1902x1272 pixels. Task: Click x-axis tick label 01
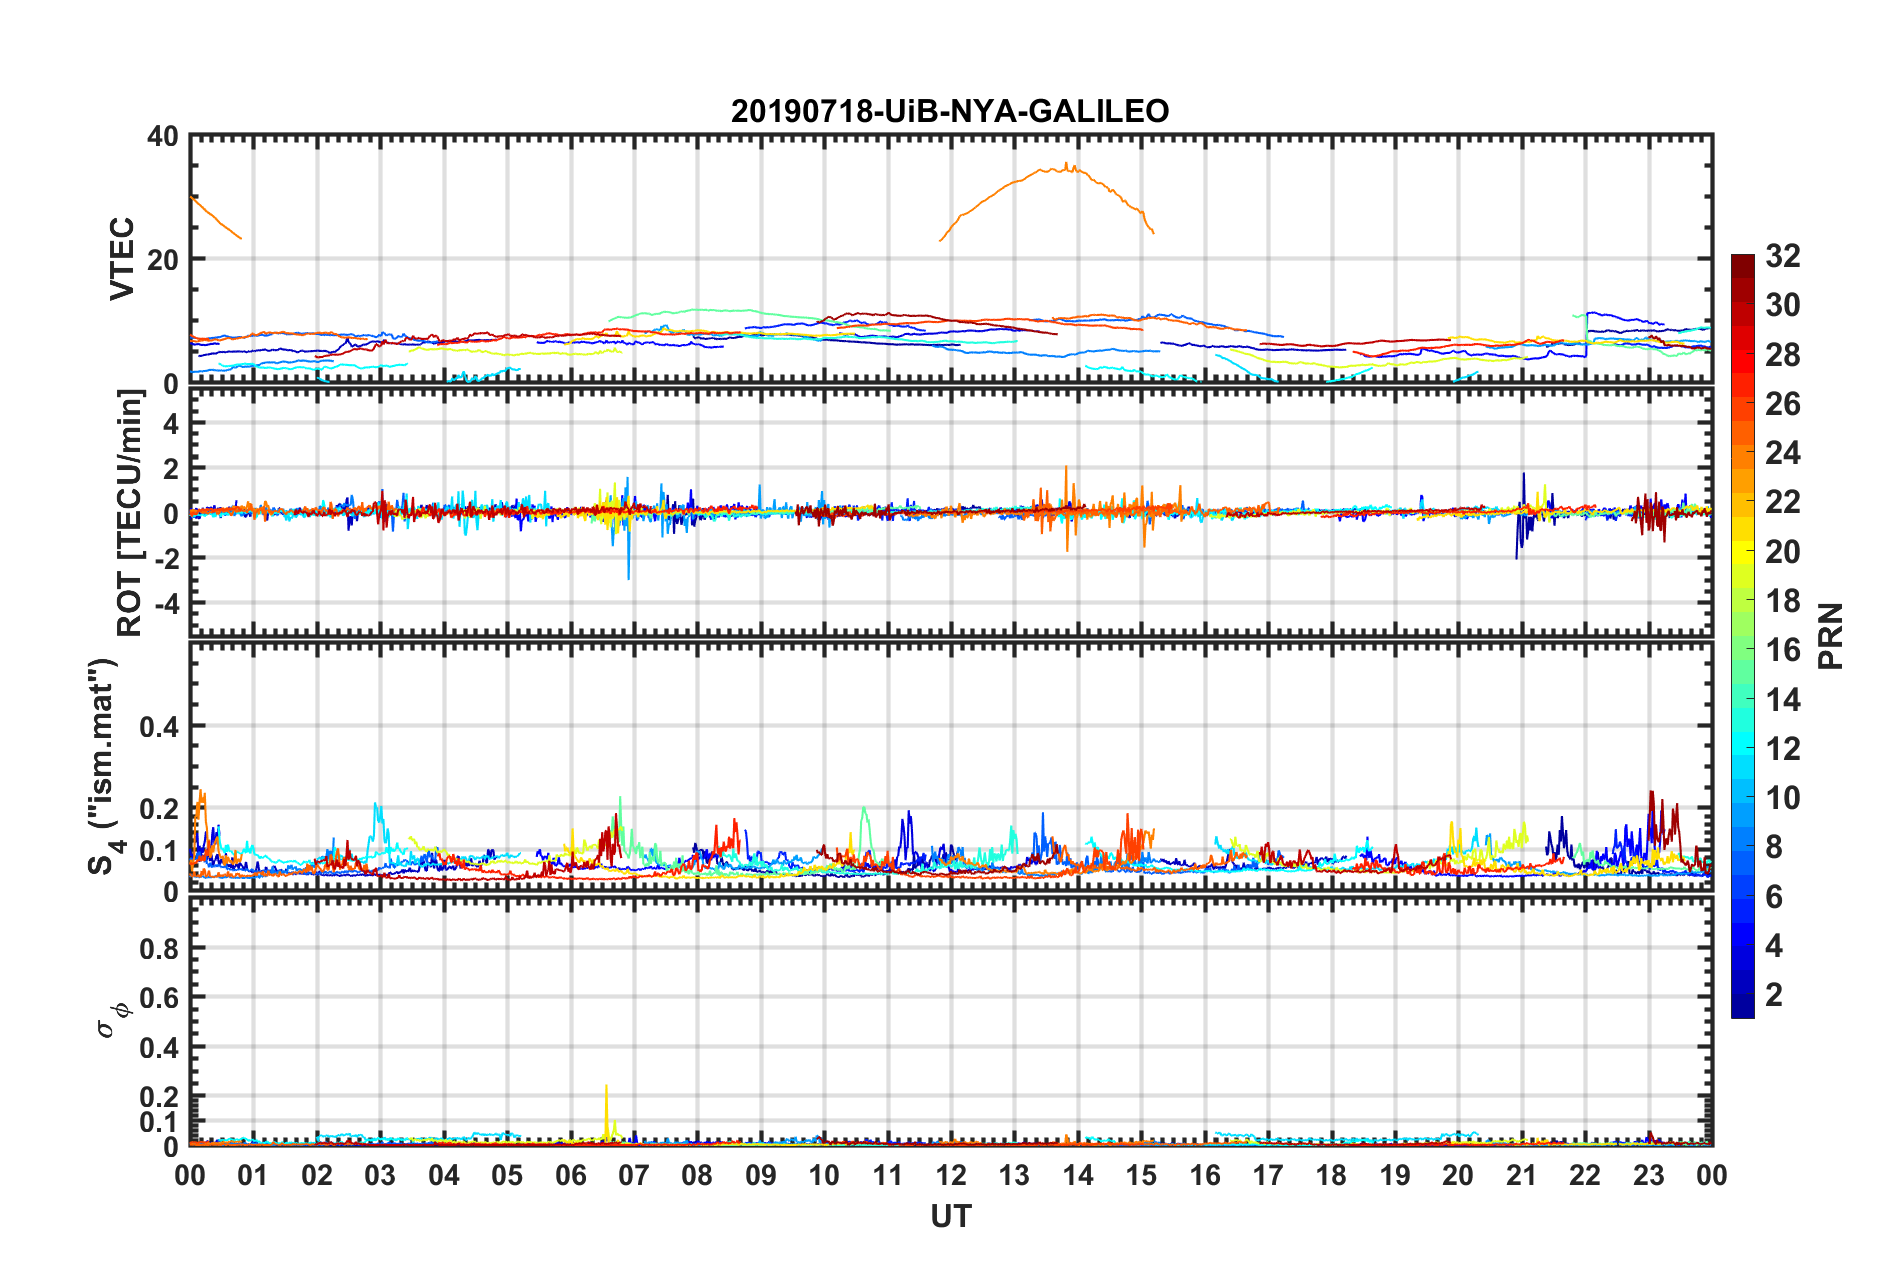click(253, 1175)
